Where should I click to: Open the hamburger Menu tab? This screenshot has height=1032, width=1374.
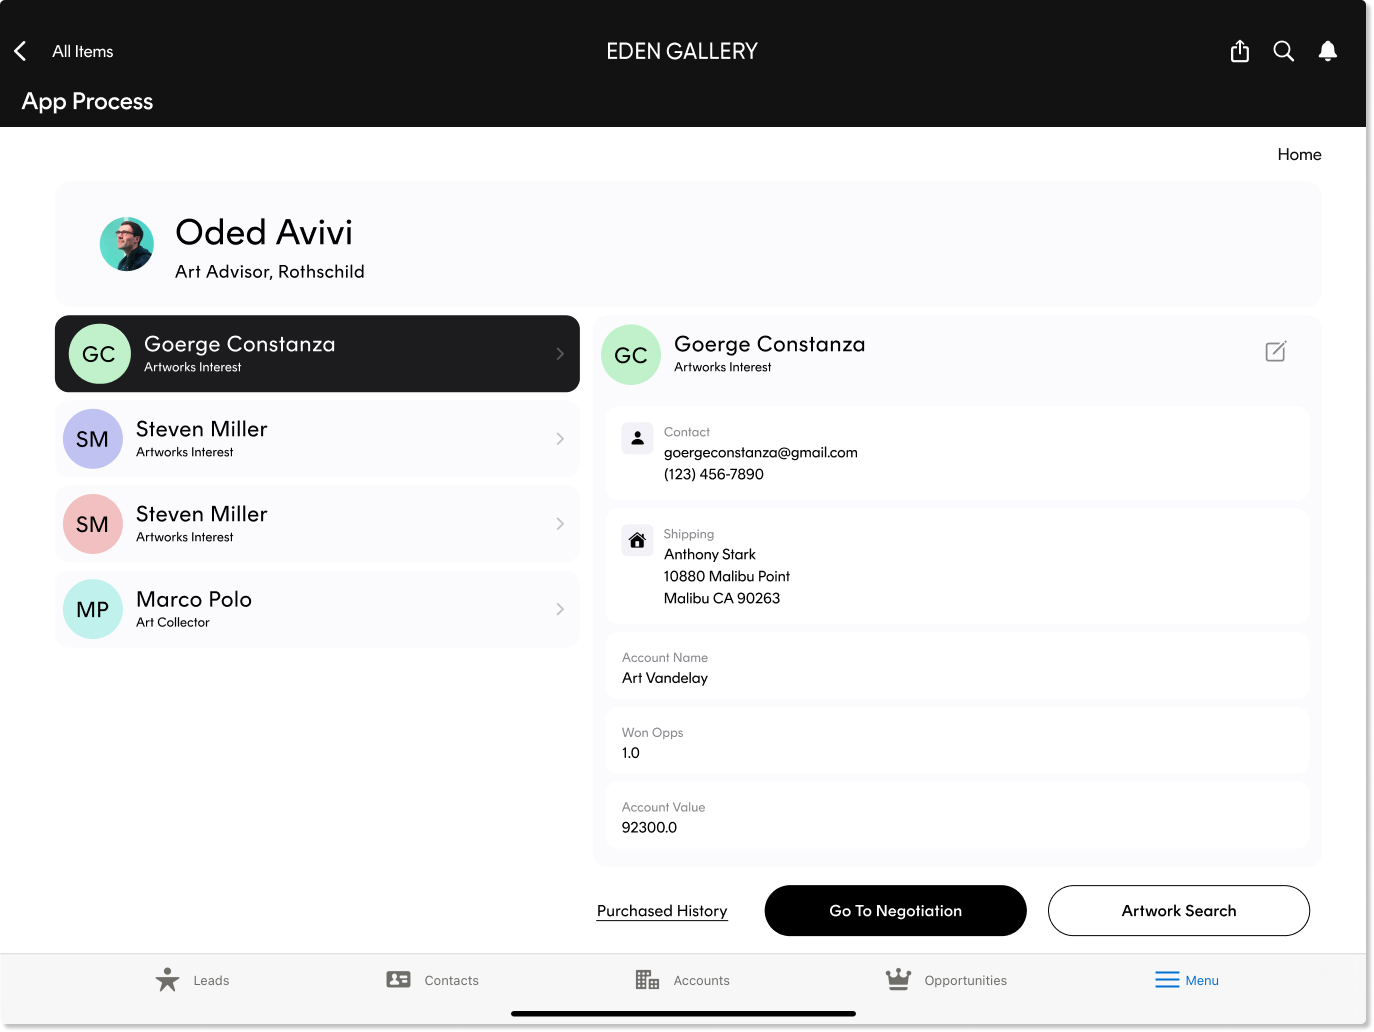click(x=1186, y=980)
